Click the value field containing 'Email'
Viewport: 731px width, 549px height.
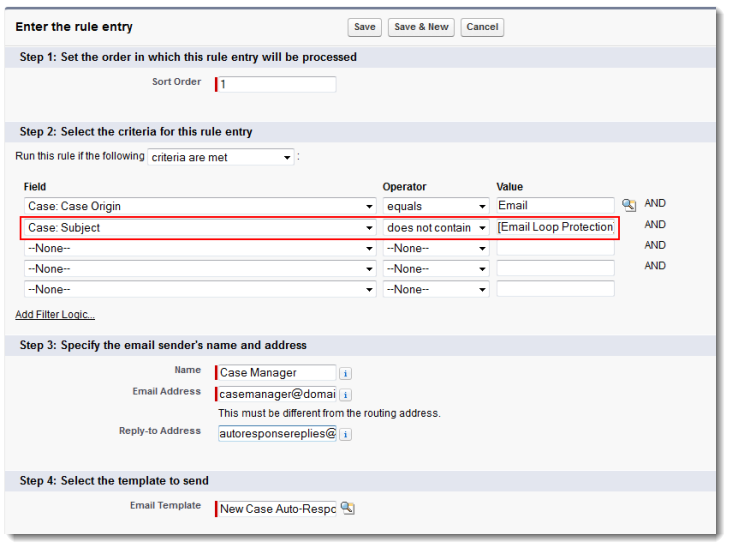(555, 206)
